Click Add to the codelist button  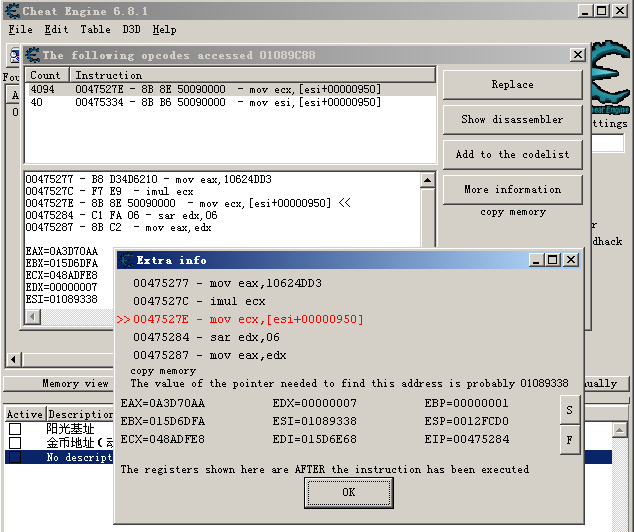pyautogui.click(x=513, y=154)
